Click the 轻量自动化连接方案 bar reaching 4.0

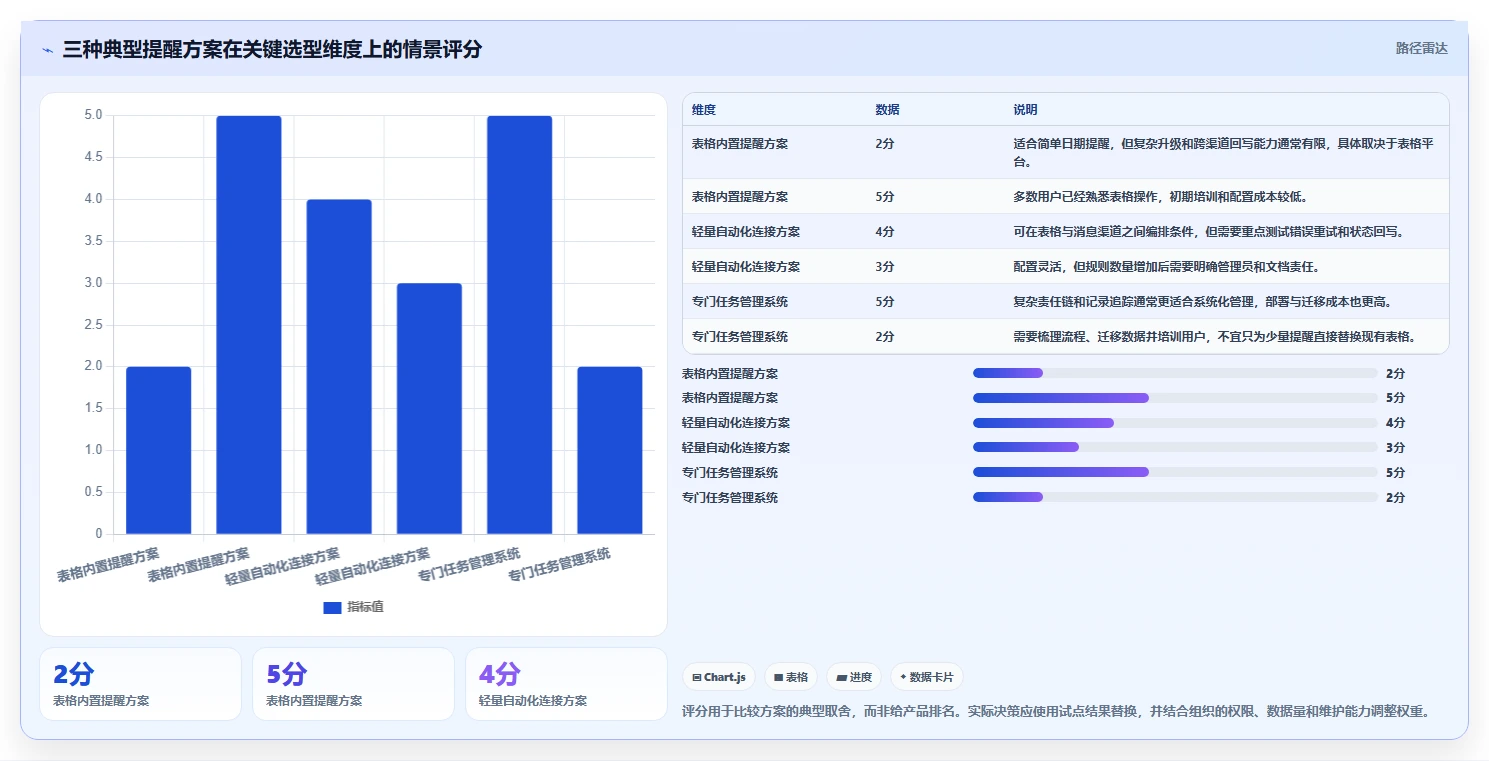(339, 367)
